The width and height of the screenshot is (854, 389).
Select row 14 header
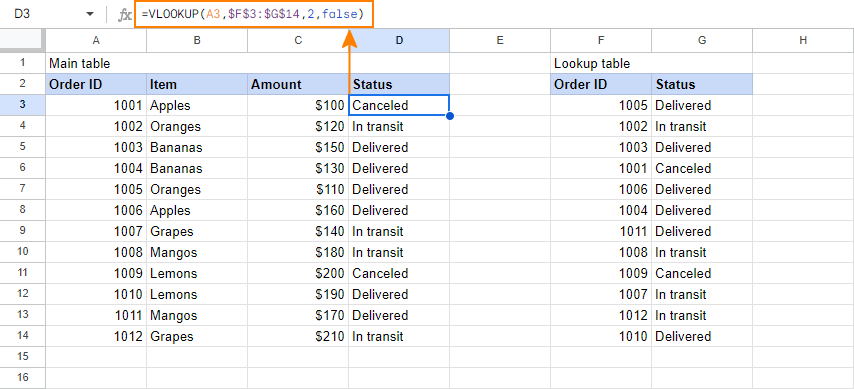coord(22,336)
